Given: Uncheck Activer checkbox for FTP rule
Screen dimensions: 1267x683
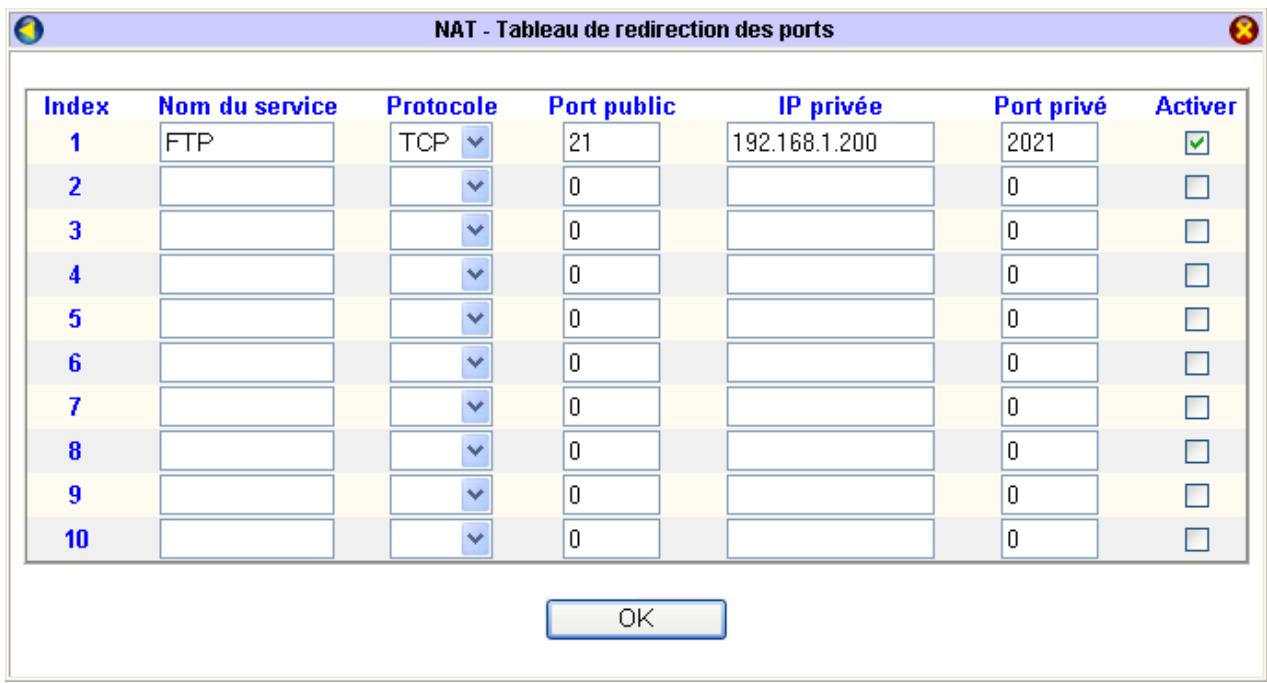Looking at the screenshot, I should tap(1196, 144).
